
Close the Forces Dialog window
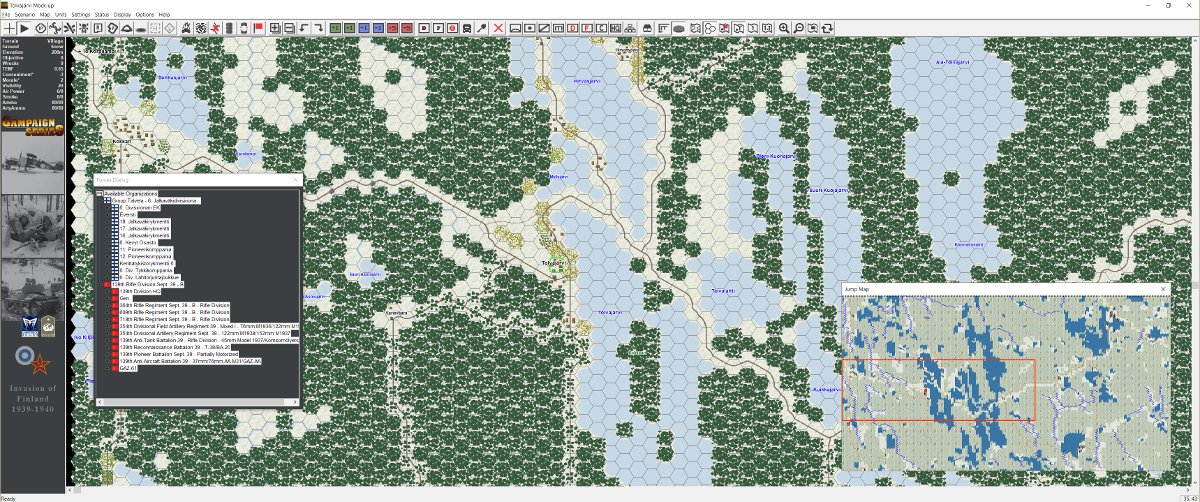coord(295,180)
